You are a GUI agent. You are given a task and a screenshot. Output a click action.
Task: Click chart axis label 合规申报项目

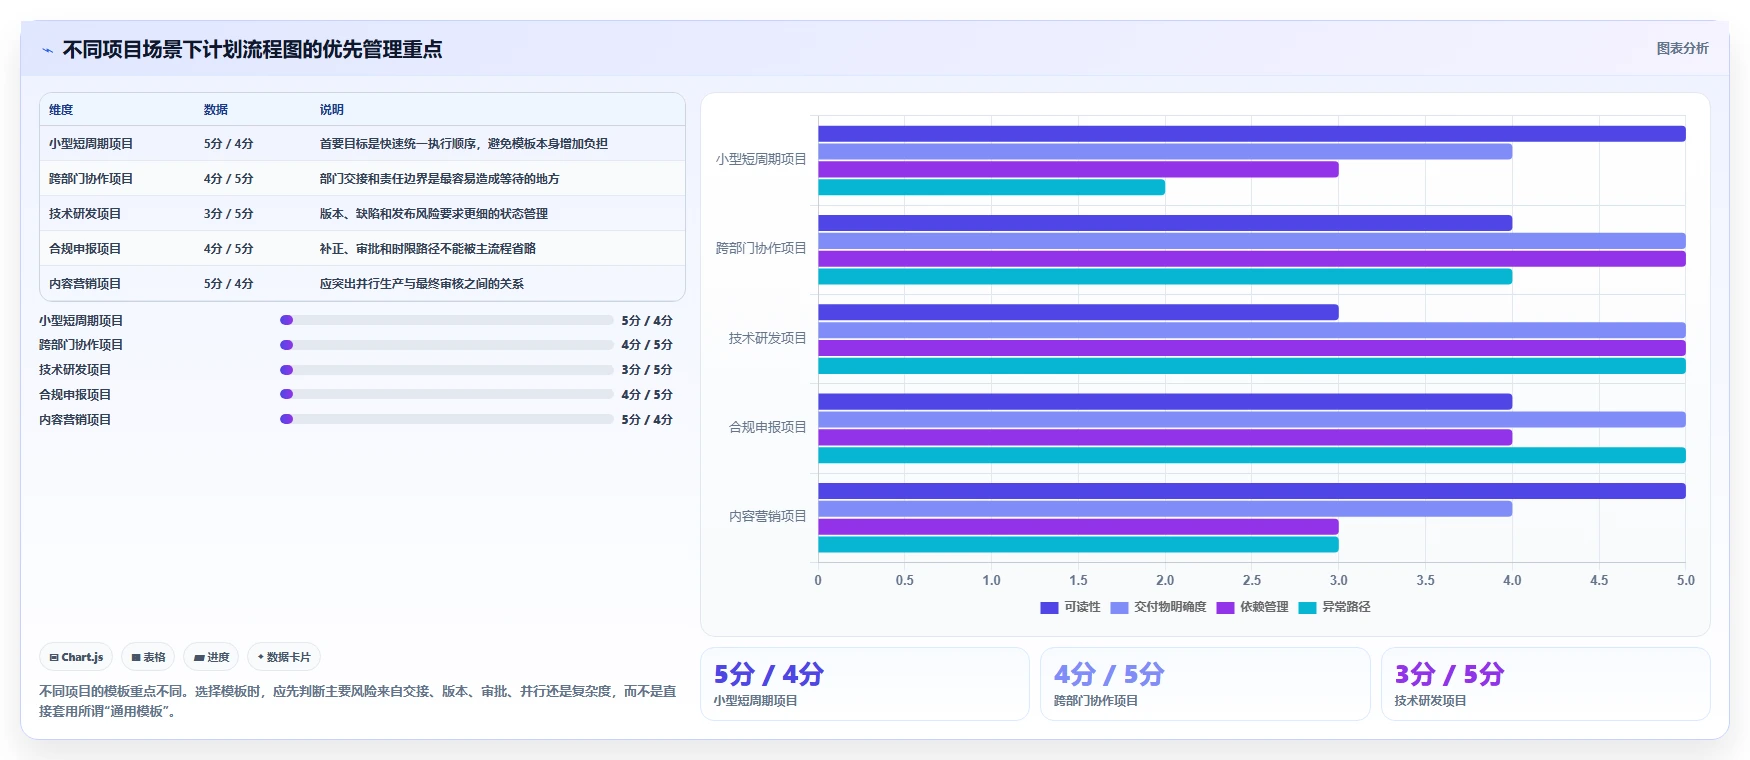click(767, 427)
